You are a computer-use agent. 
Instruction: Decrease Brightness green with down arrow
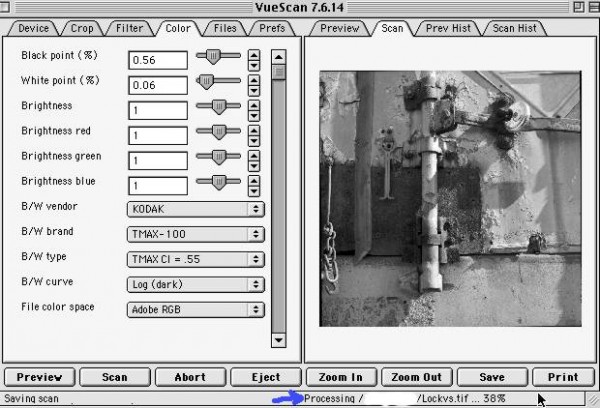click(x=254, y=166)
